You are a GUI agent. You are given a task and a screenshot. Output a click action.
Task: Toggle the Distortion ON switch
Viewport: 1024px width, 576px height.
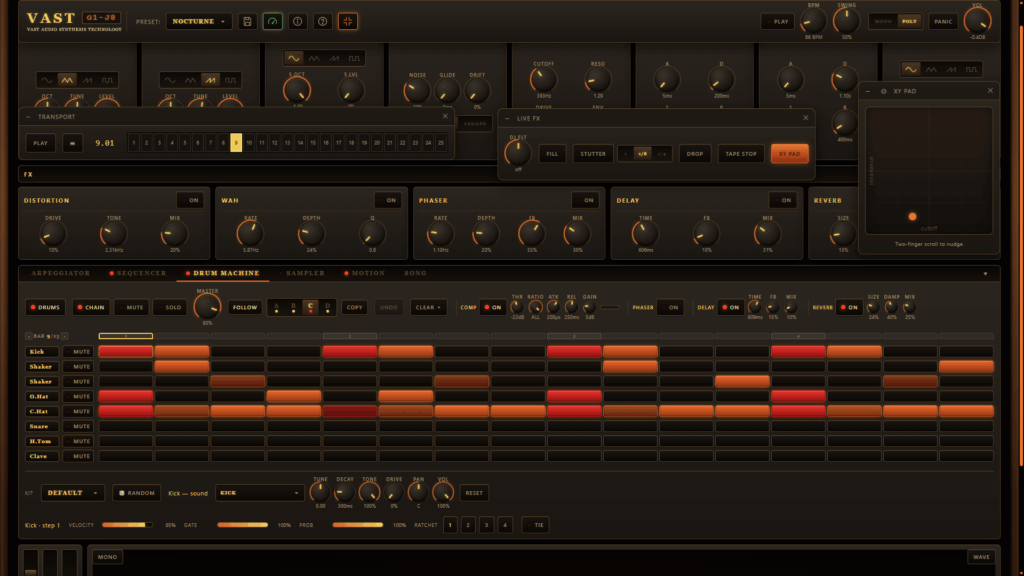pos(190,200)
